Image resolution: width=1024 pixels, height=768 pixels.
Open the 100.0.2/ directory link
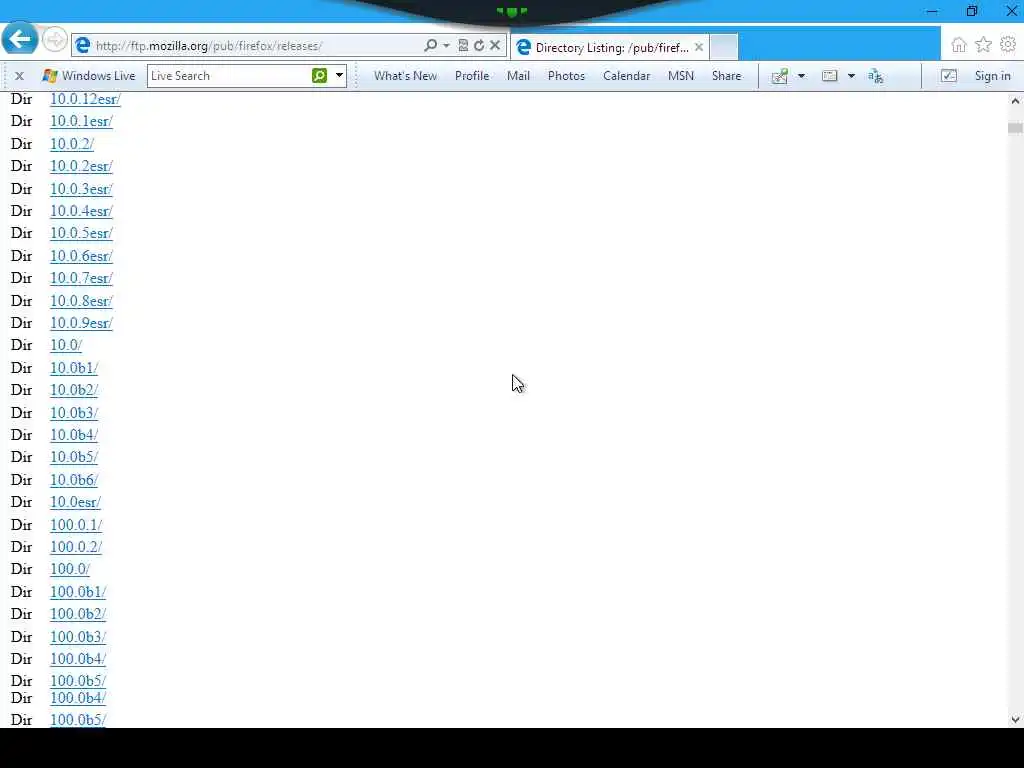coord(76,547)
